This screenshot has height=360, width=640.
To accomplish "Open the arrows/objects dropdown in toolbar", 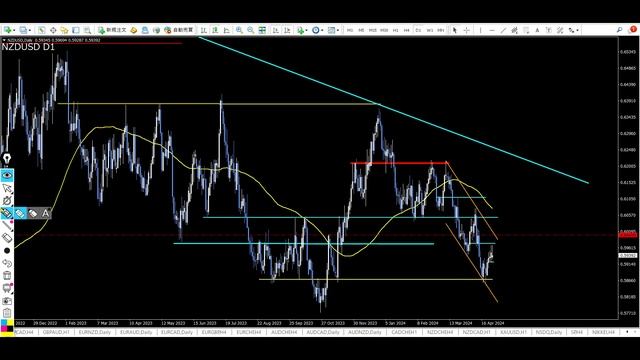I will tap(573, 30).
